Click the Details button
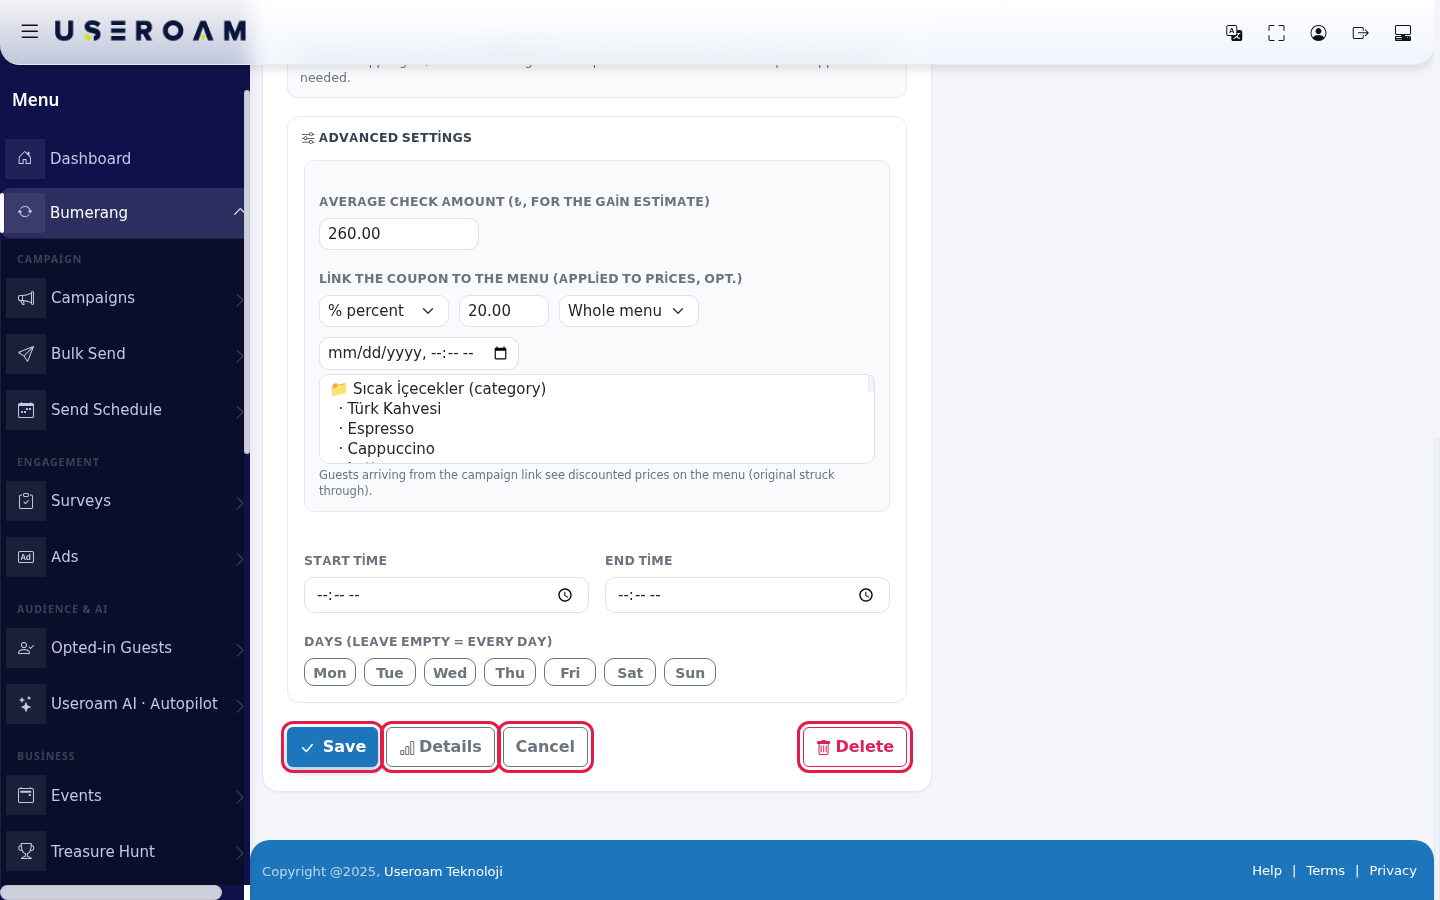This screenshot has width=1440, height=900. point(441,747)
